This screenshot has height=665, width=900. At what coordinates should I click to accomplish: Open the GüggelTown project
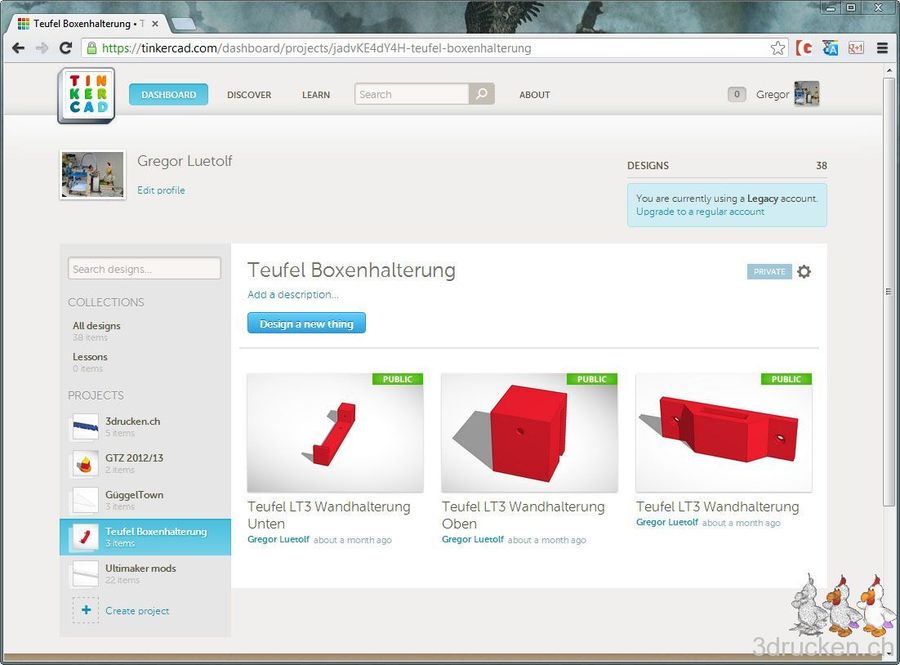(145, 500)
